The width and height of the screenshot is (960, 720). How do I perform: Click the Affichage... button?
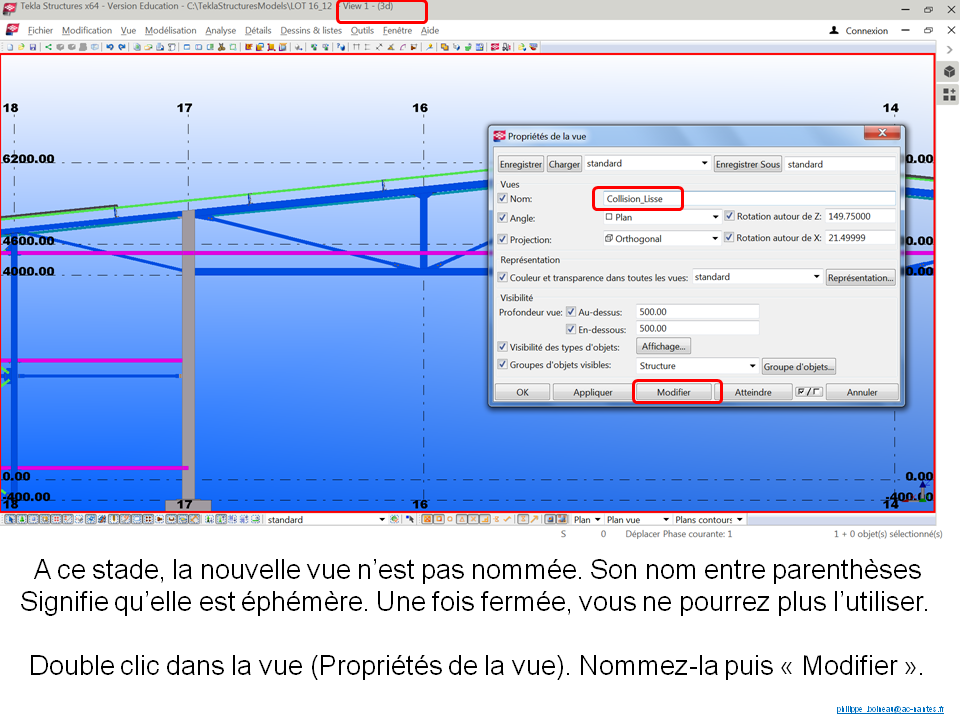(663, 346)
